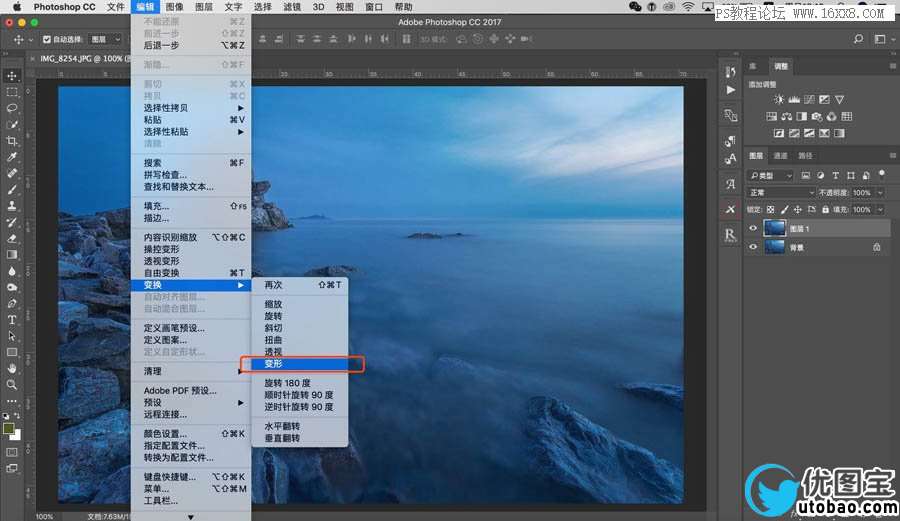
Task: Toggle the Auto-Select checkbox
Action: coord(47,39)
